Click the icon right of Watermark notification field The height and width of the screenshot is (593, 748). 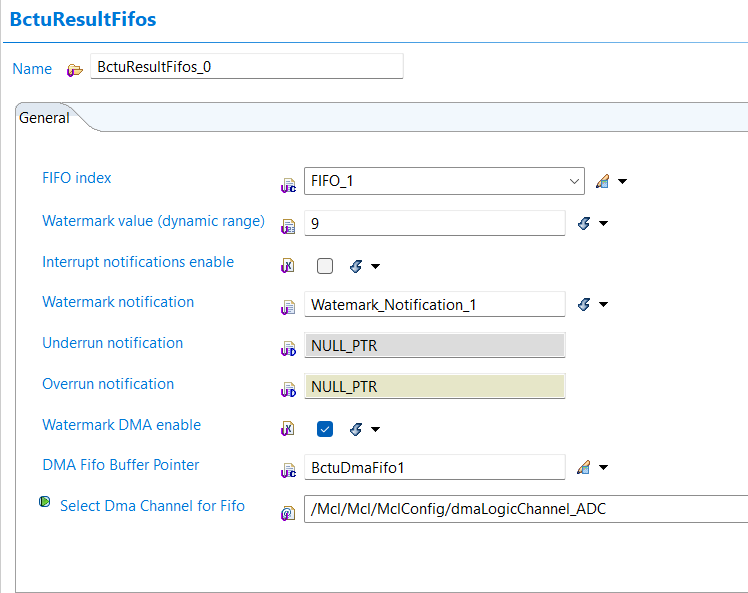pos(585,305)
